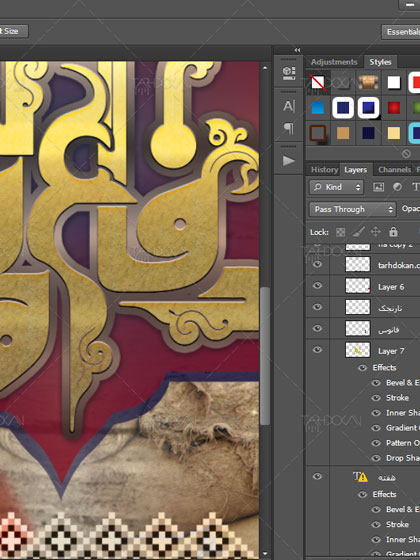Open the Pass Through blend mode dropdown
The image size is (420, 560).
[353, 209]
